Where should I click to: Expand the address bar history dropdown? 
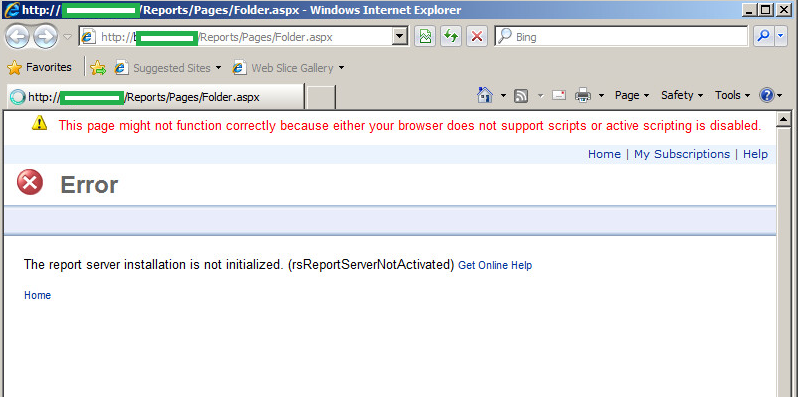click(x=401, y=37)
